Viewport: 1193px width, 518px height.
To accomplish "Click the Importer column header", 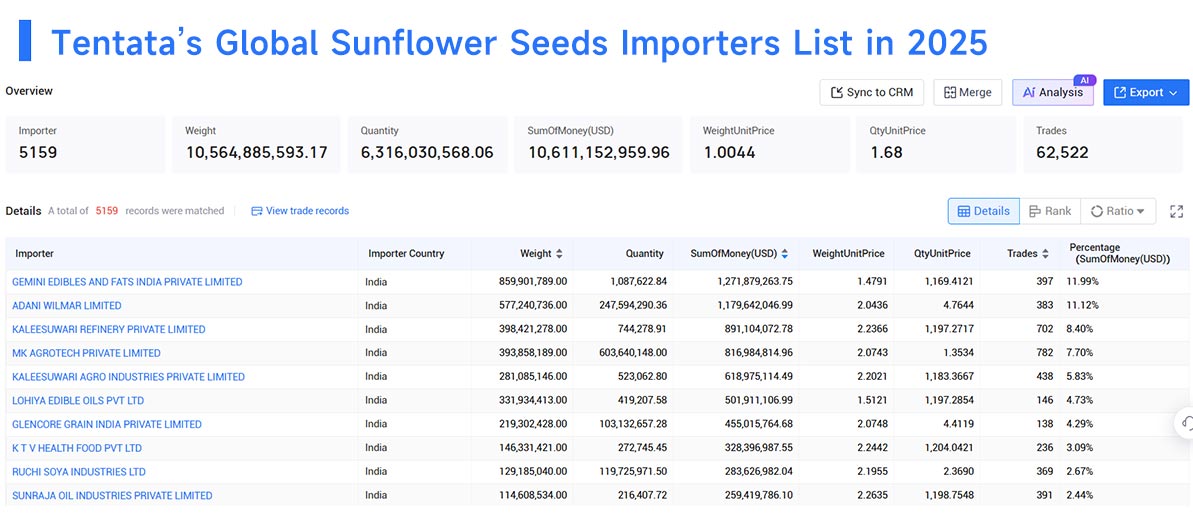I will 35,253.
